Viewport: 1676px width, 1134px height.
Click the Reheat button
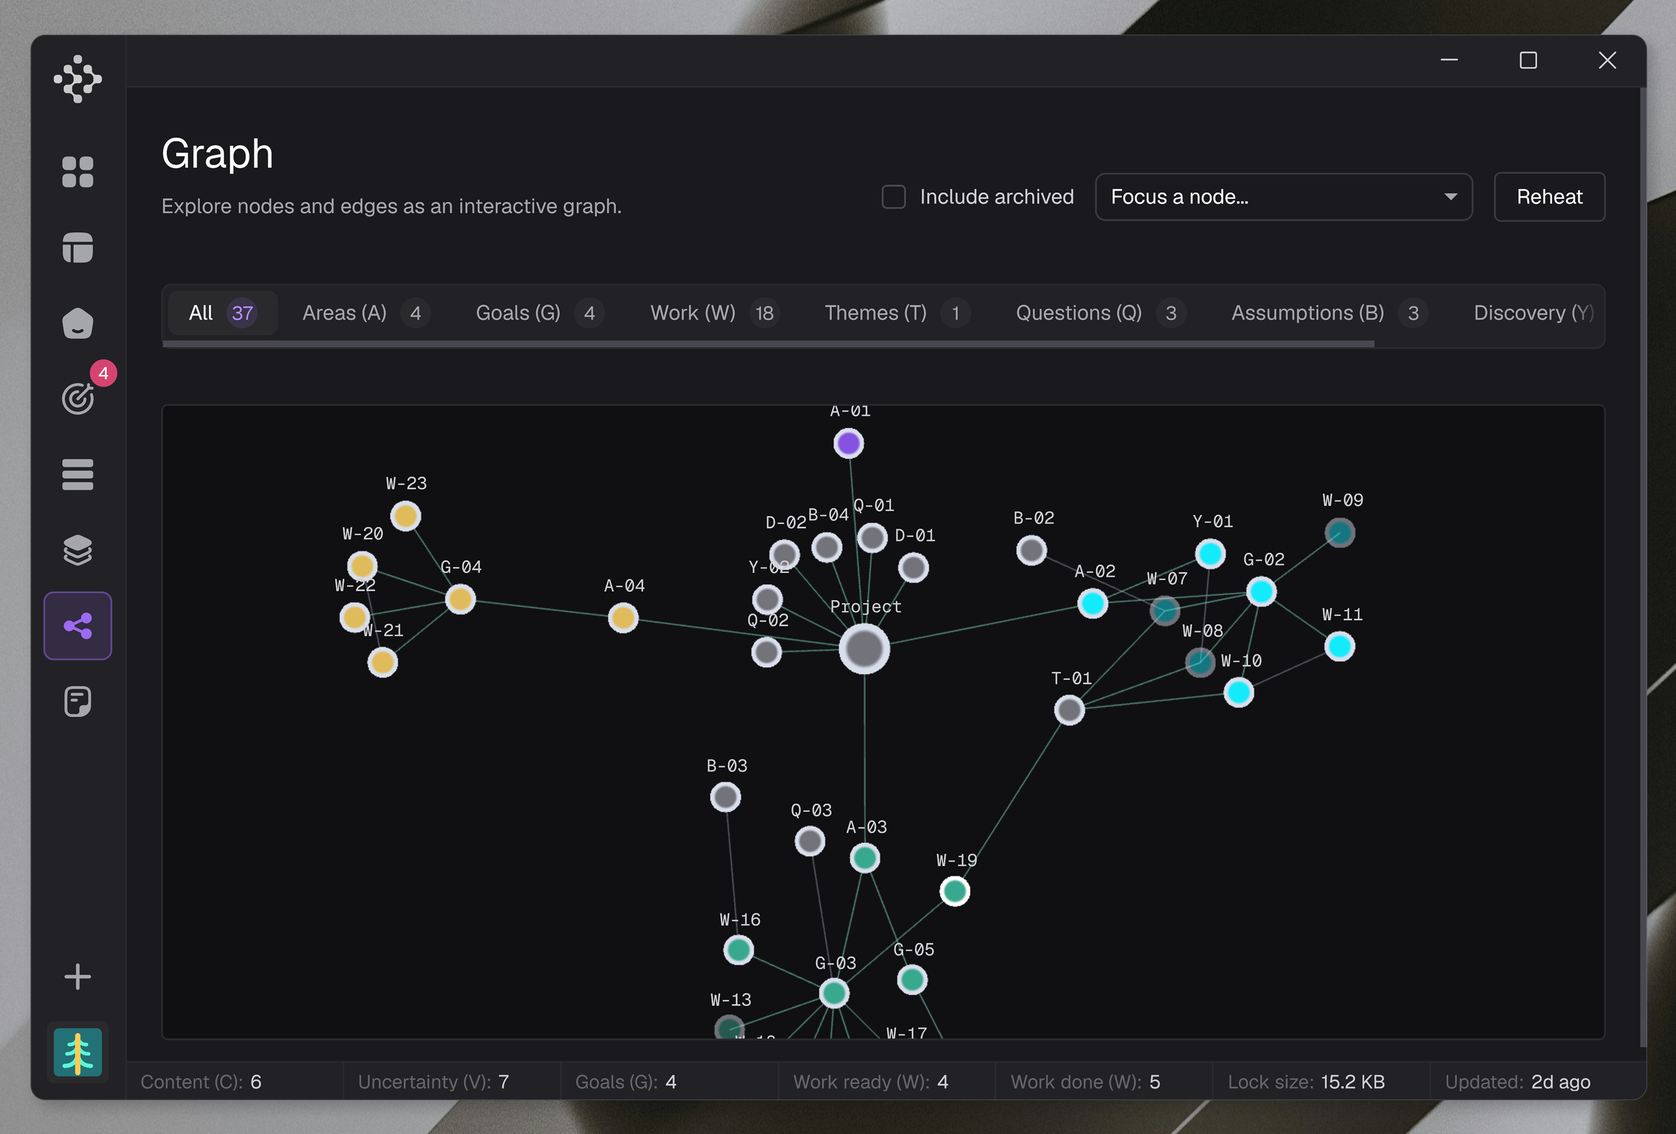[1549, 197]
